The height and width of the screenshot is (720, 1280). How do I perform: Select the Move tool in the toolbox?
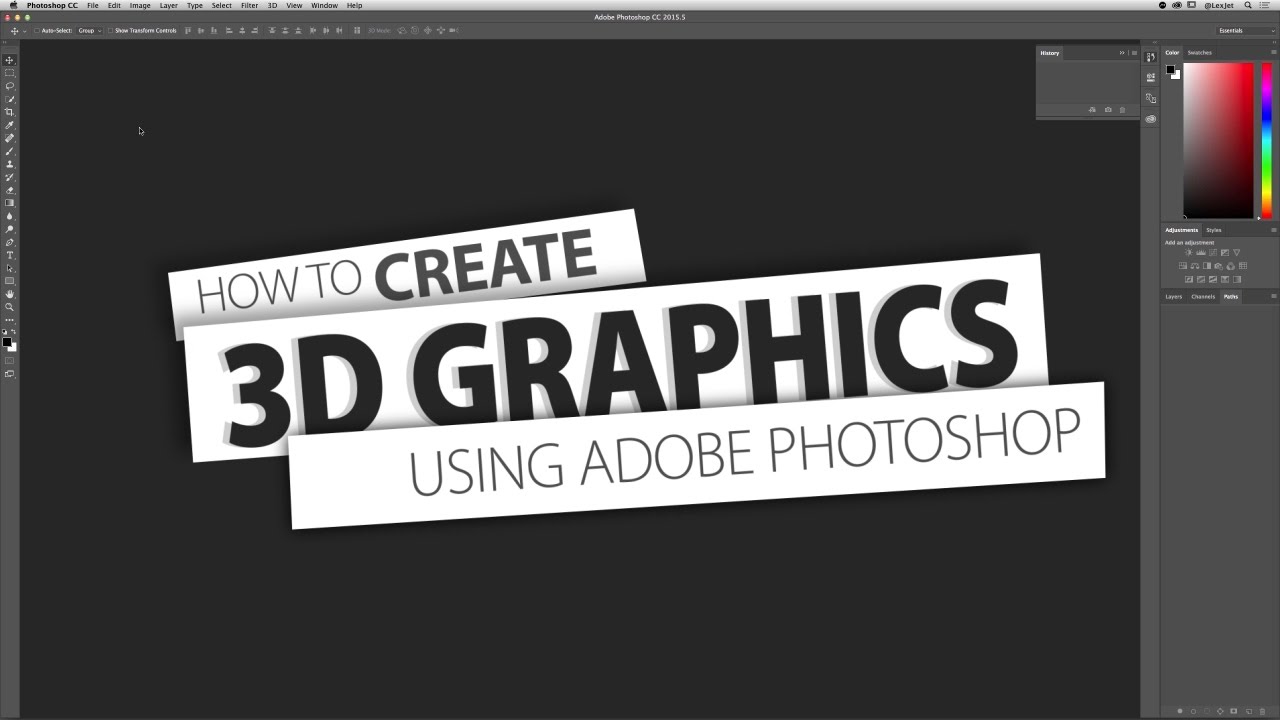10,60
